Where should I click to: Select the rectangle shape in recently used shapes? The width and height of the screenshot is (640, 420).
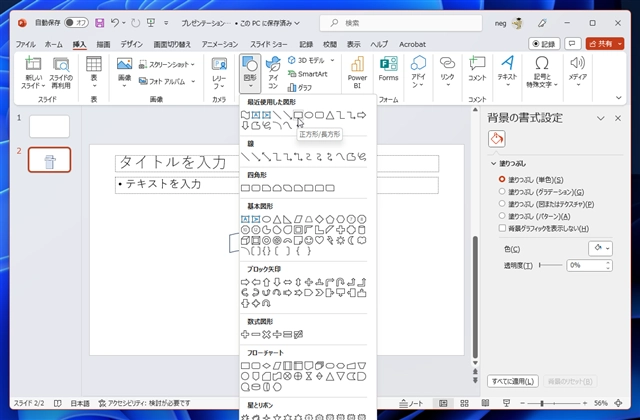(x=298, y=115)
